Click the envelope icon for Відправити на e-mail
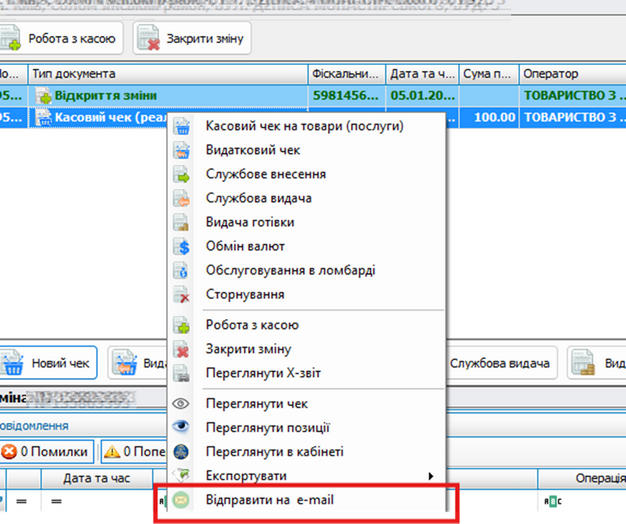Image resolution: width=626 pixels, height=524 pixels. point(182,500)
